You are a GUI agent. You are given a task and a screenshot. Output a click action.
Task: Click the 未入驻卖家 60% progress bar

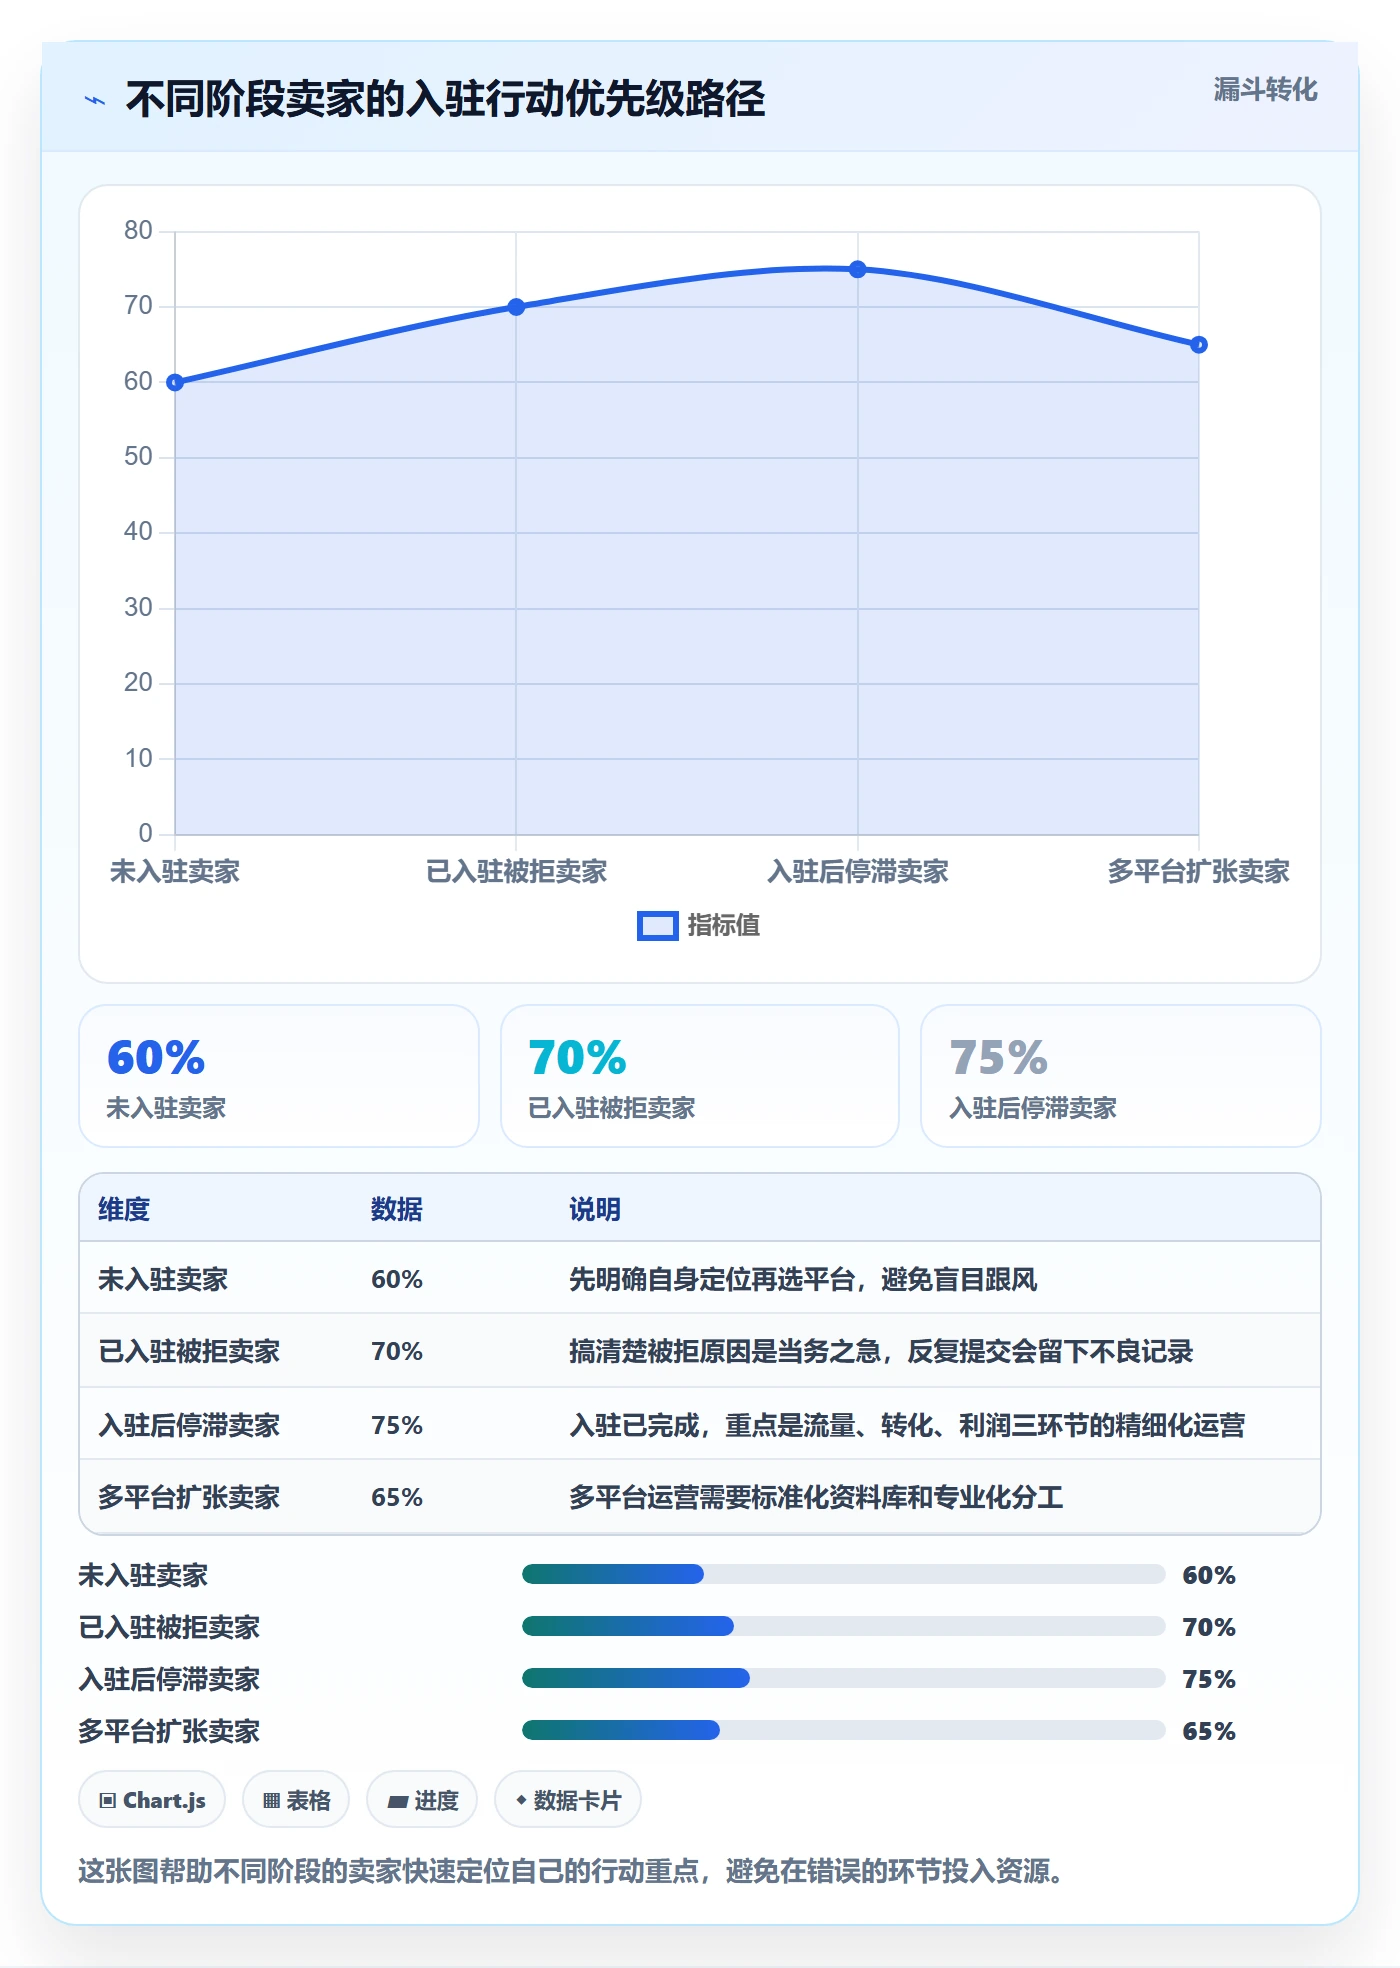tap(843, 1575)
